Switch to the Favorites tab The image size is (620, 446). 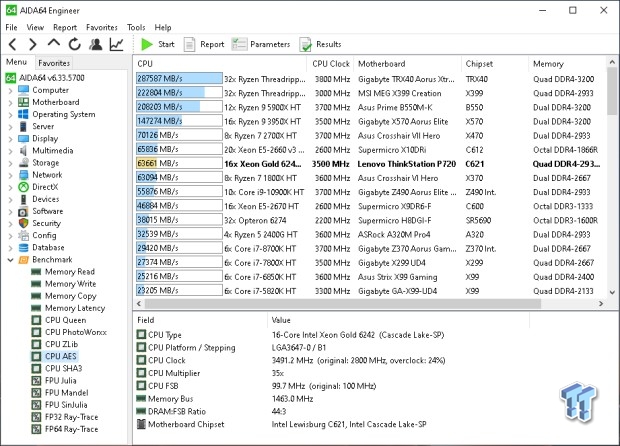click(x=54, y=63)
